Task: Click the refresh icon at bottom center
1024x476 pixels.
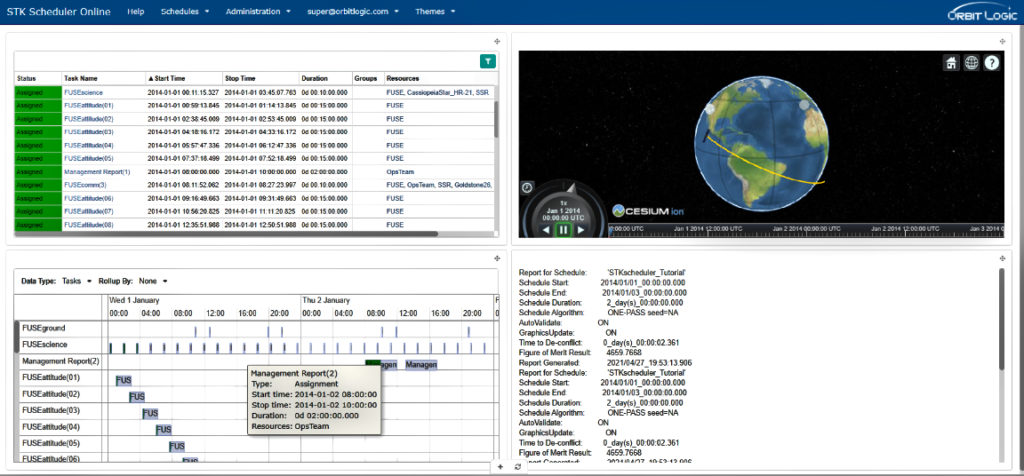Action: point(517,467)
